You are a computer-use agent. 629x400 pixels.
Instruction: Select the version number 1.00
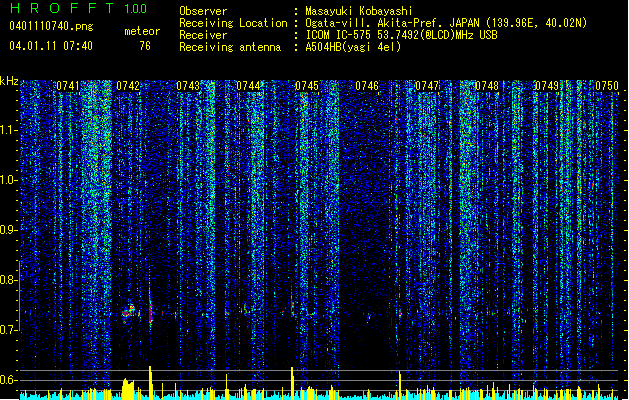click(136, 9)
